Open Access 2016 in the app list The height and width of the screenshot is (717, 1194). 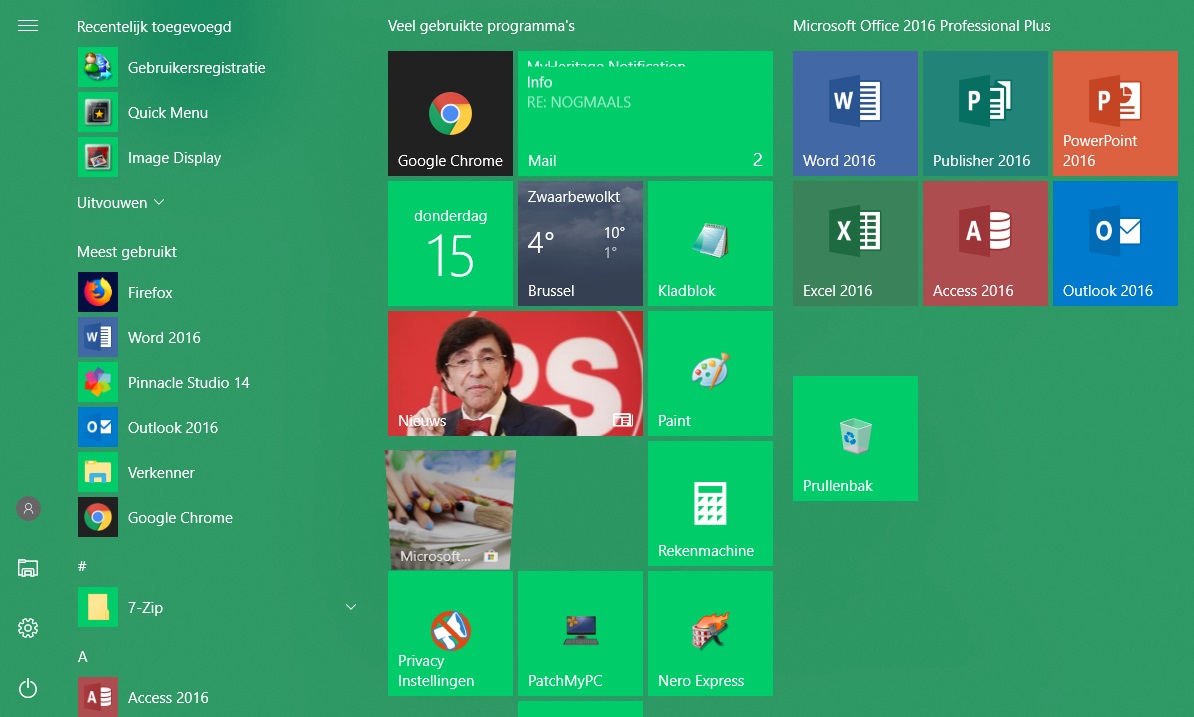tap(217, 696)
